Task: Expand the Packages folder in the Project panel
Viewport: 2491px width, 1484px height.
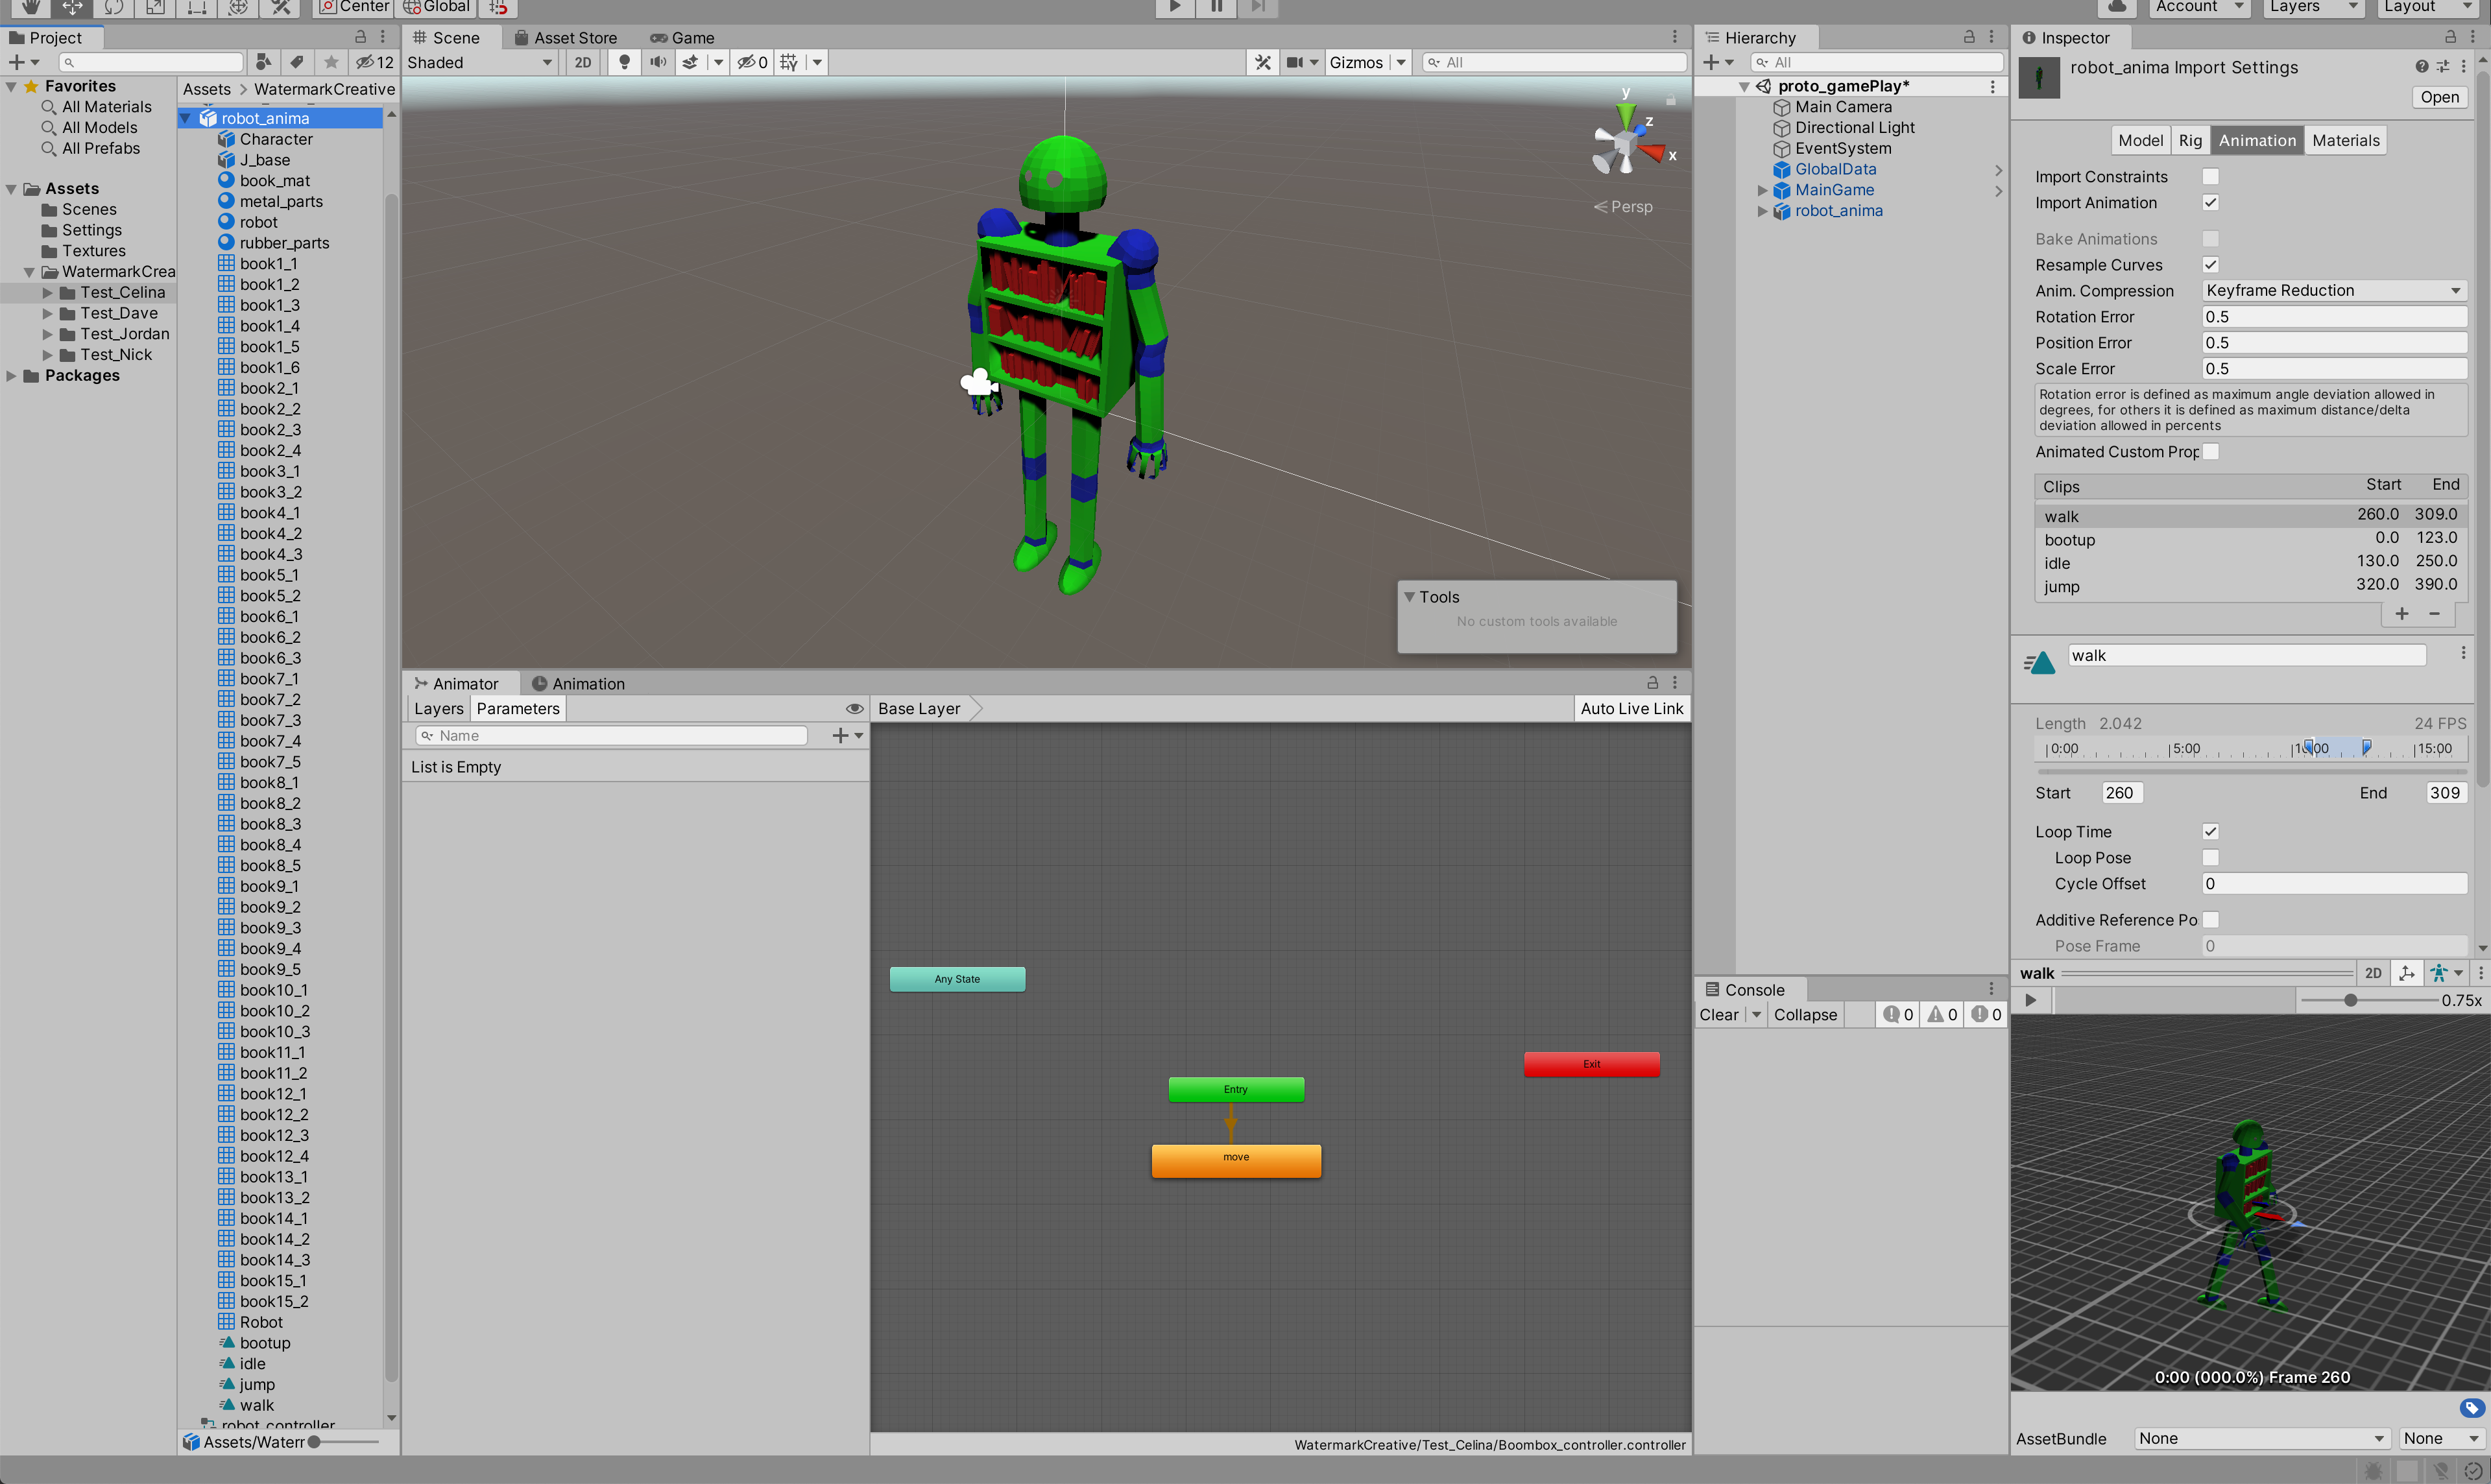Action: click(11, 375)
